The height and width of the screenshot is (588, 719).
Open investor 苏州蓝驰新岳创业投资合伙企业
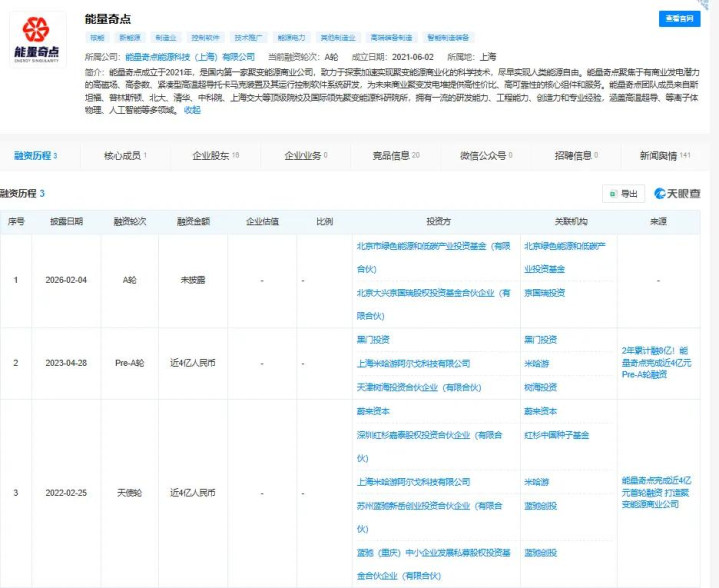click(430, 517)
